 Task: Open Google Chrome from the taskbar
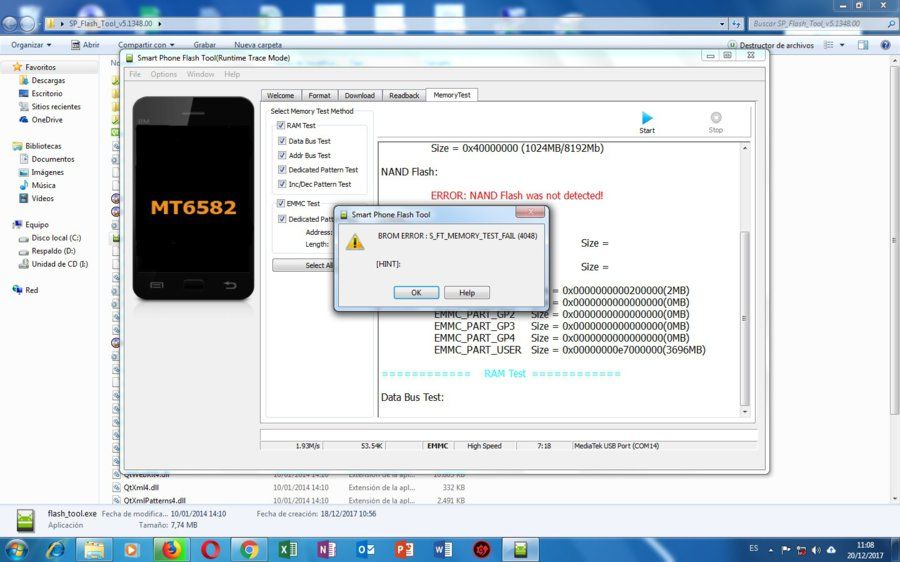(x=249, y=550)
